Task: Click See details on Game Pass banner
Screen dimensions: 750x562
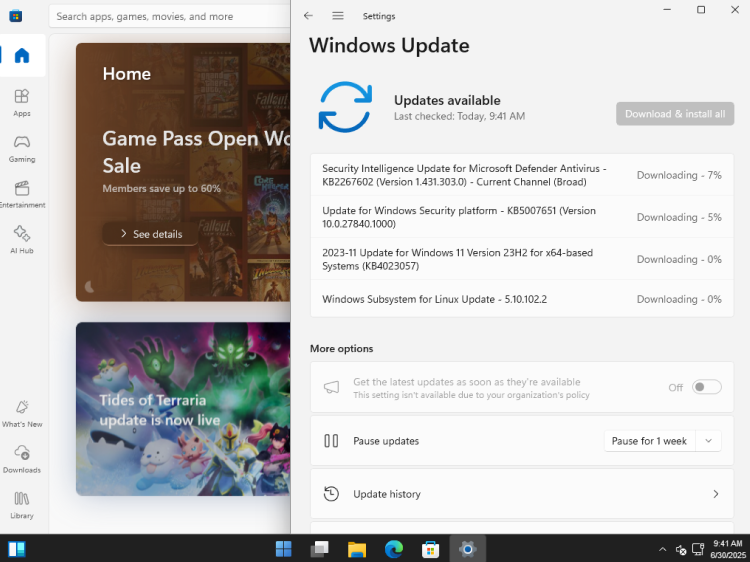Action: click(151, 234)
